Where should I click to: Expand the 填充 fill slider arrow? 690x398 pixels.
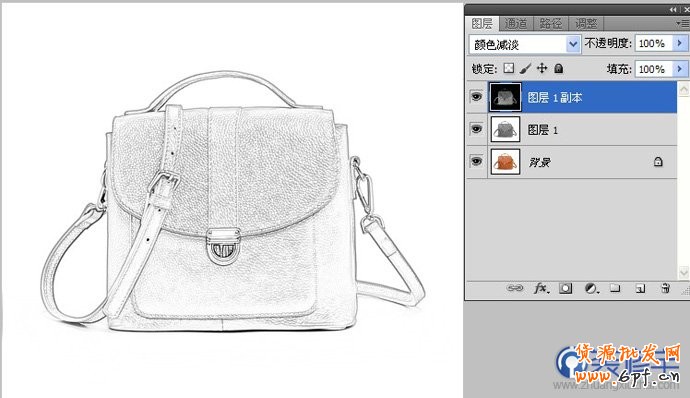point(680,69)
